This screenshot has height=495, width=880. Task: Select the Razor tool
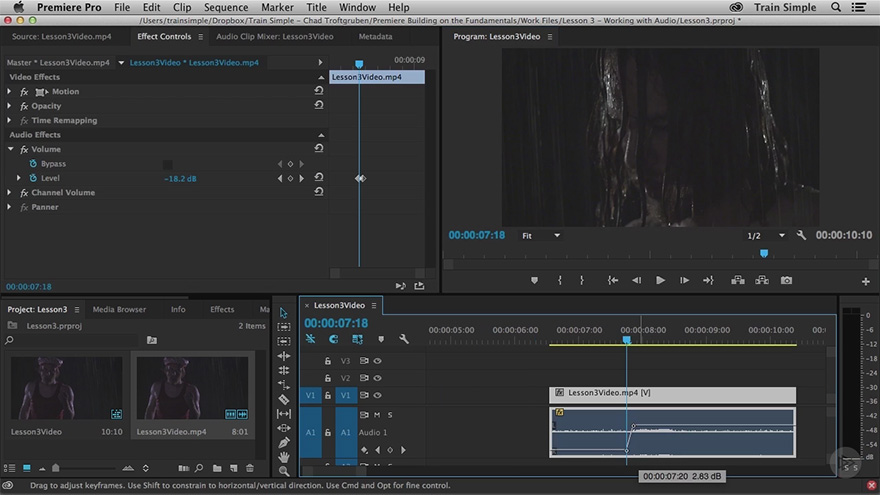click(283, 399)
